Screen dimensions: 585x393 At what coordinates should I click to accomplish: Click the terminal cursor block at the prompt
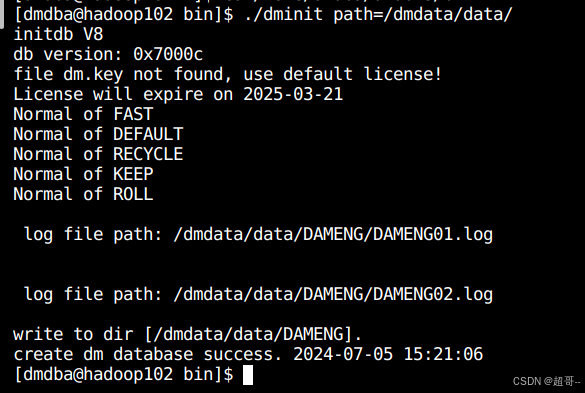pyautogui.click(x=248, y=374)
